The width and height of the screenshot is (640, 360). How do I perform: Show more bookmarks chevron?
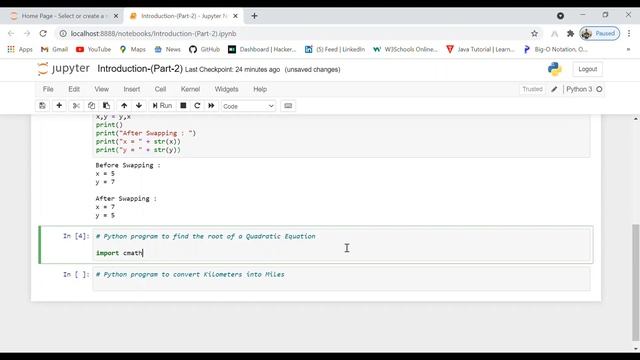[x=628, y=49]
